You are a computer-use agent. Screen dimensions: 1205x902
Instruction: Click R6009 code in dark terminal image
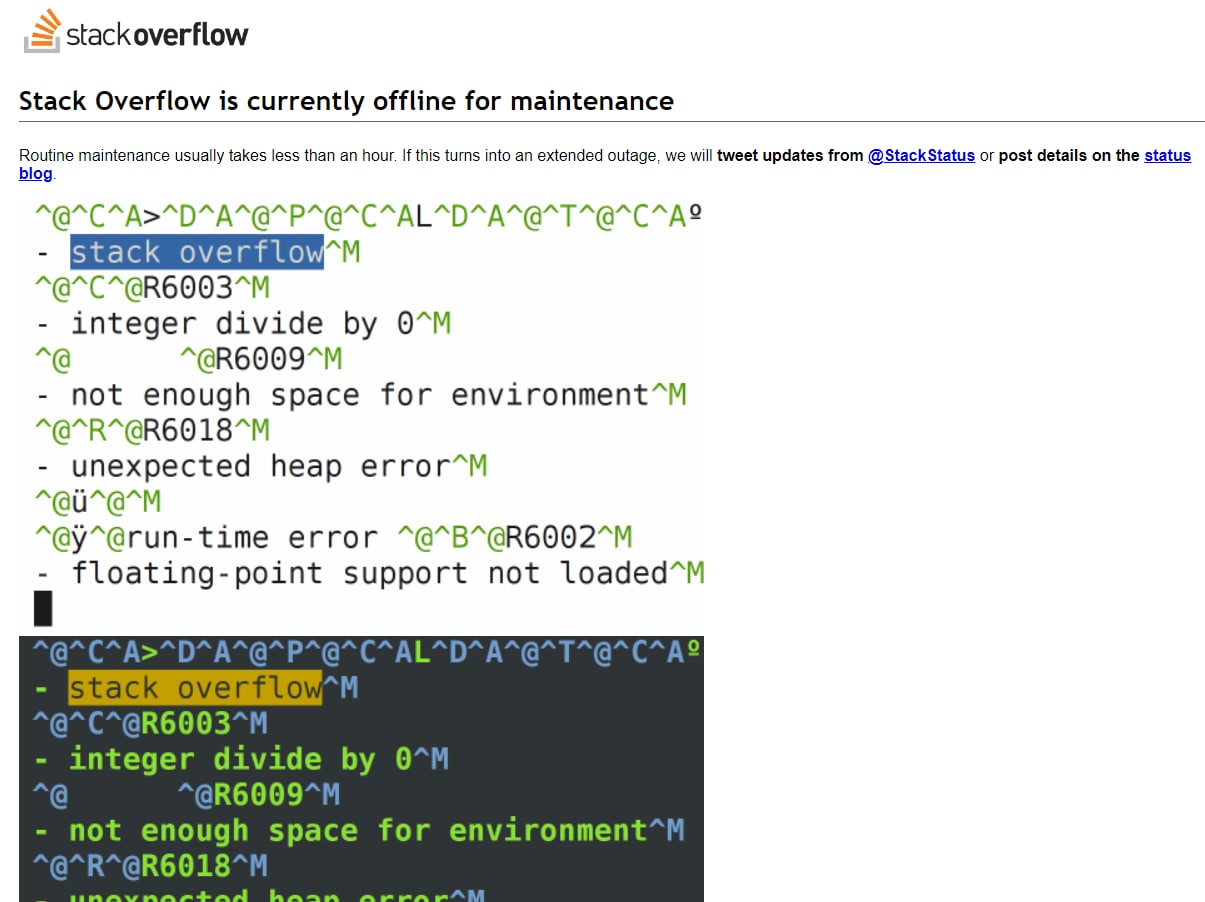point(259,795)
